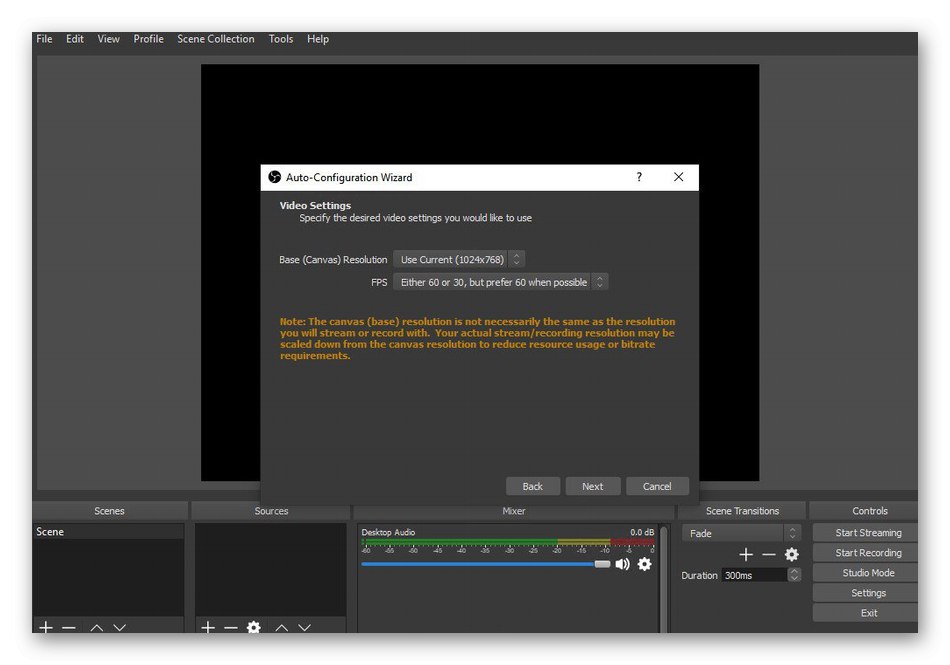Remove scene transition minus icon

click(x=769, y=554)
